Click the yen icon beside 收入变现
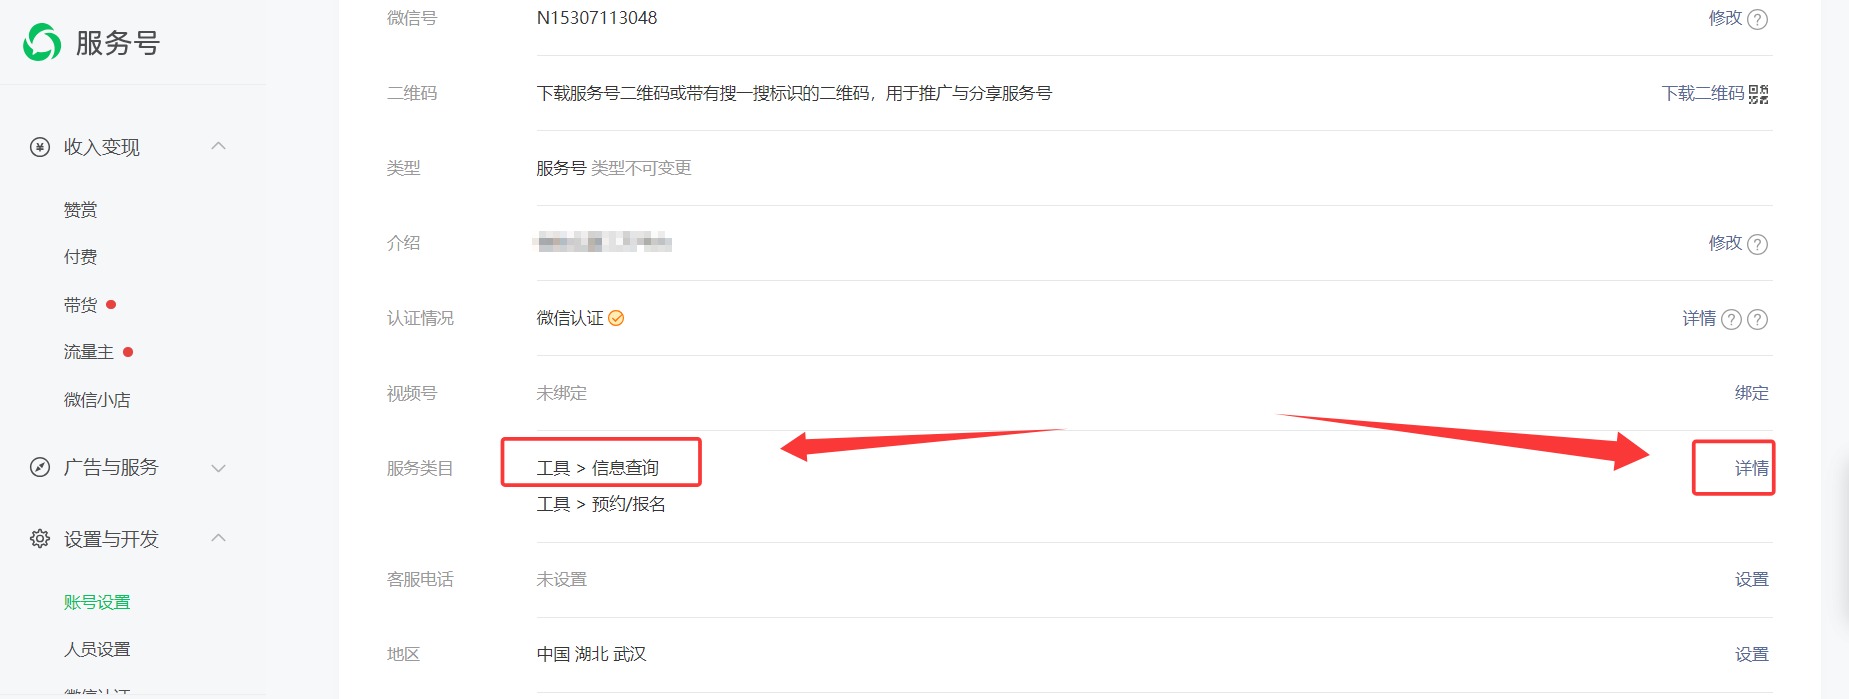The width and height of the screenshot is (1849, 699). (40, 147)
